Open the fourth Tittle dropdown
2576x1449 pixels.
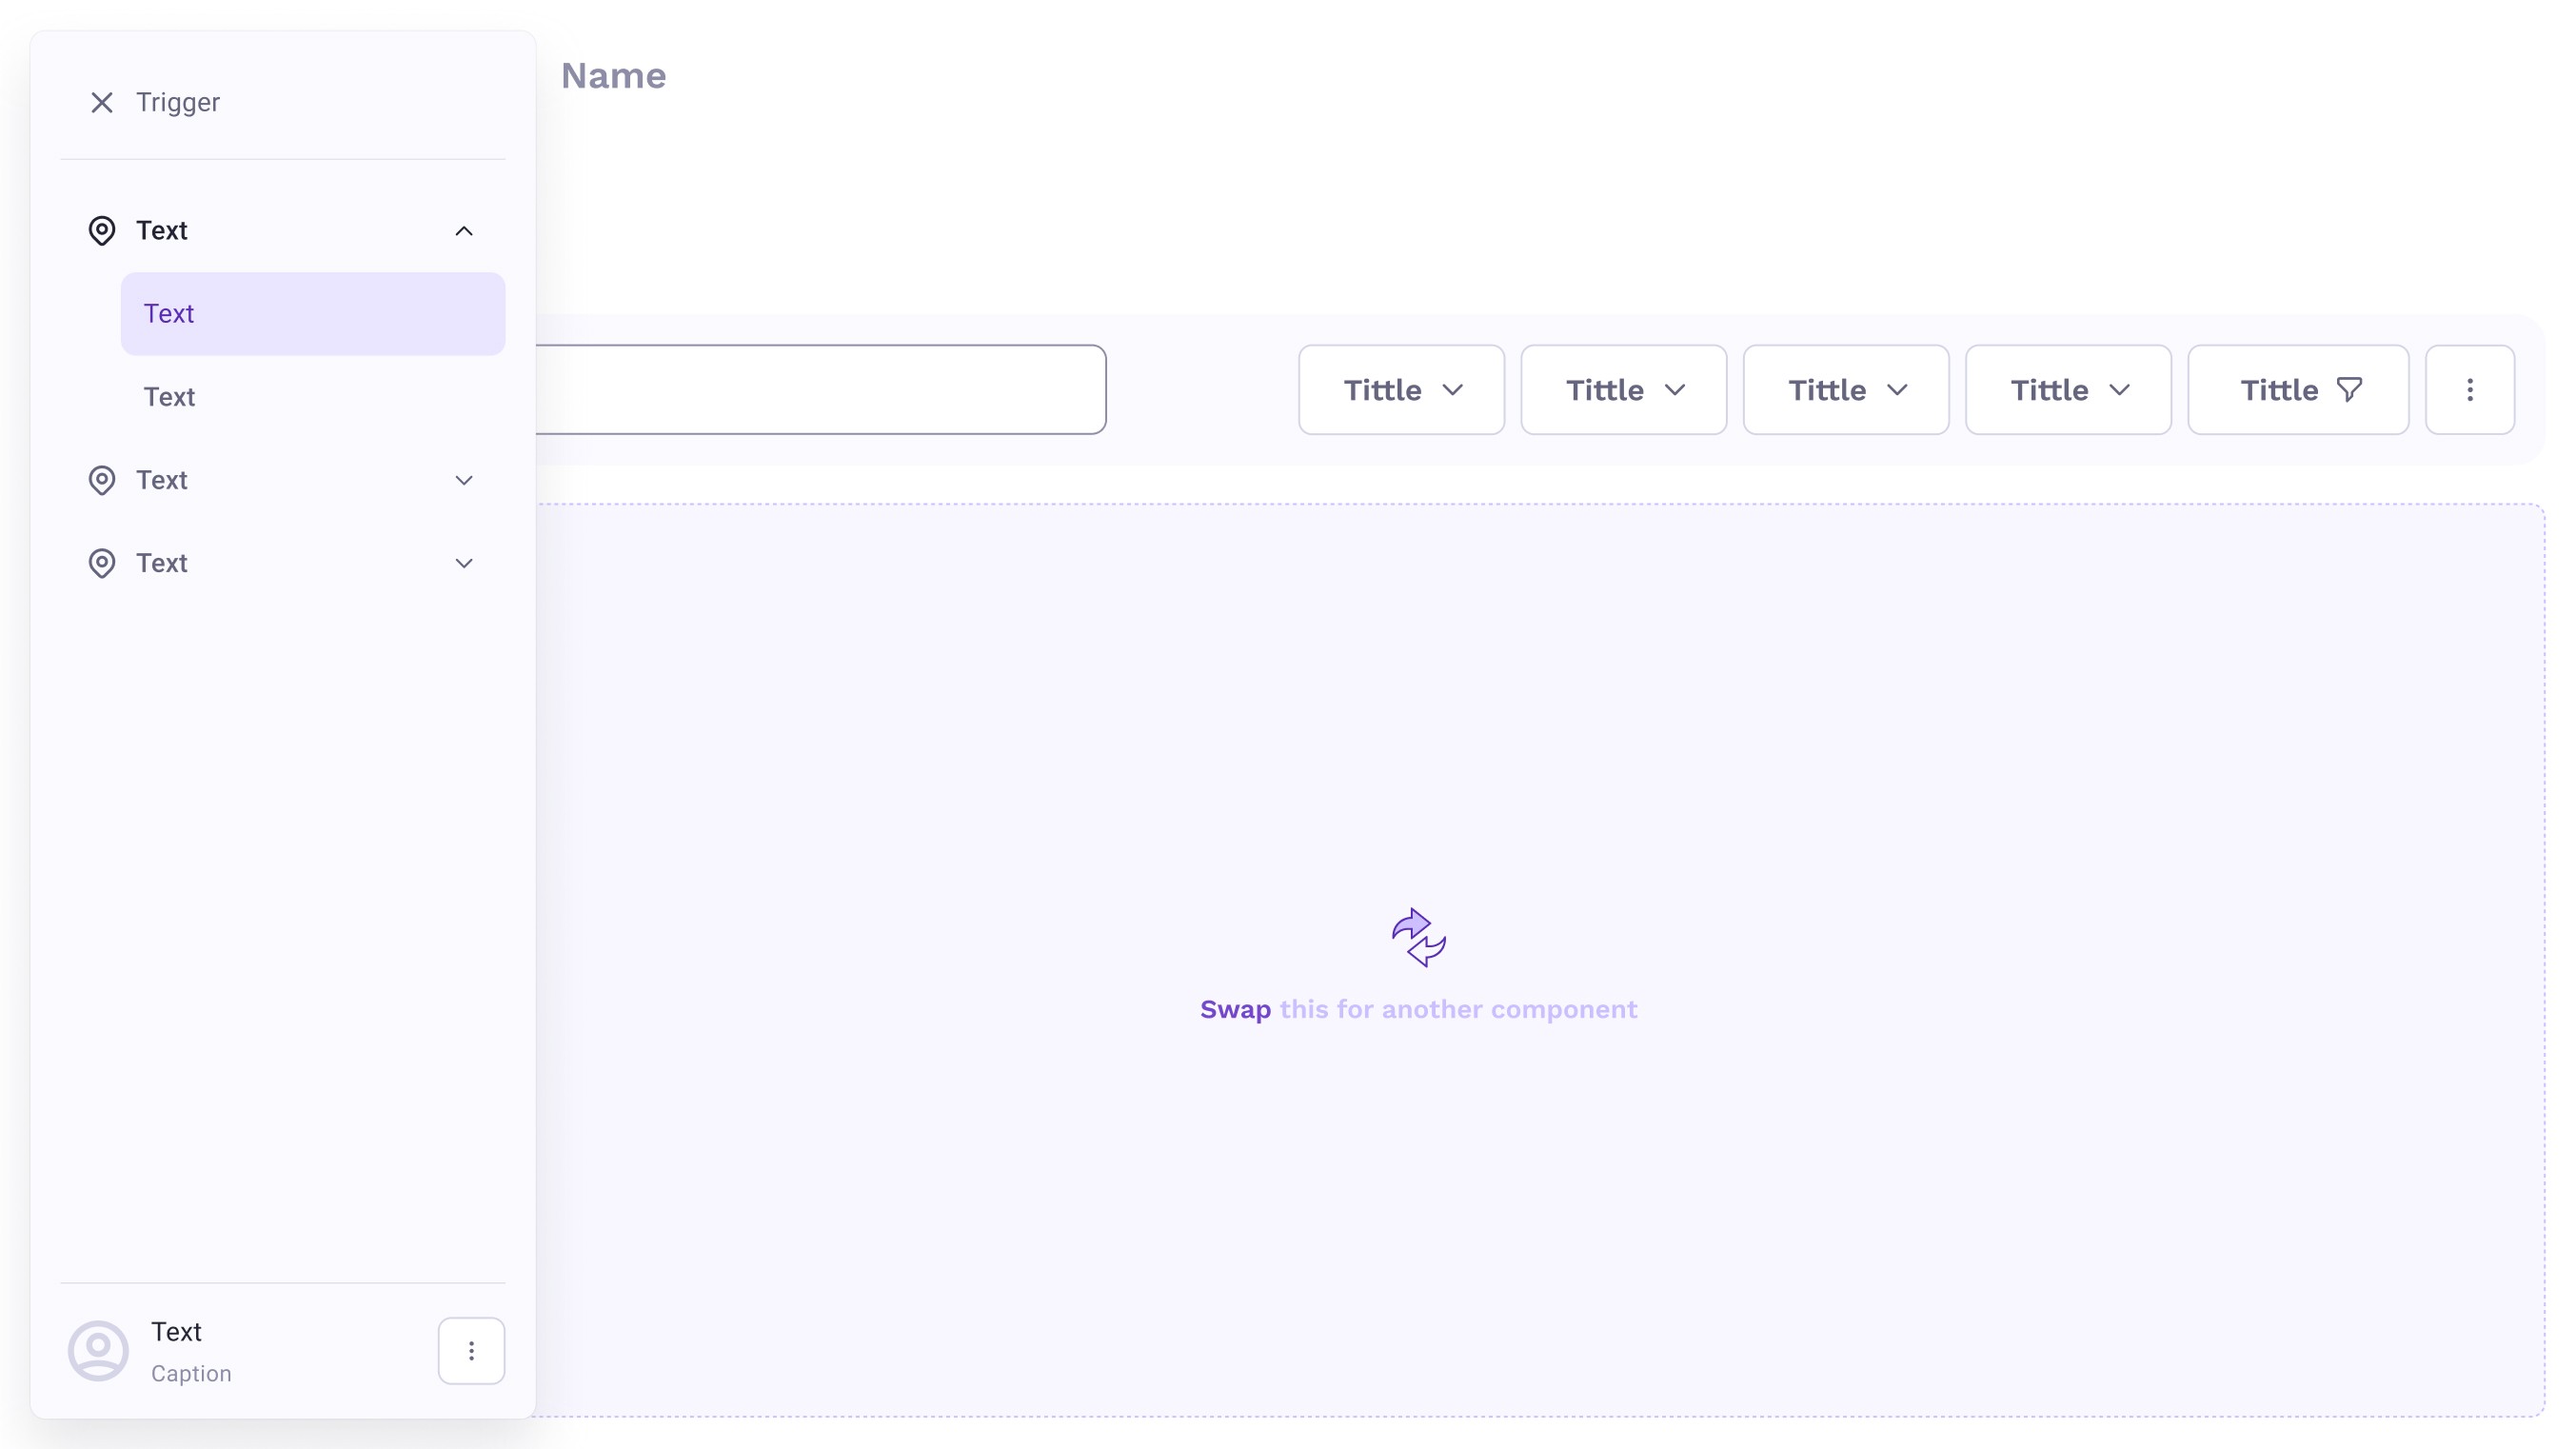[x=2068, y=389]
